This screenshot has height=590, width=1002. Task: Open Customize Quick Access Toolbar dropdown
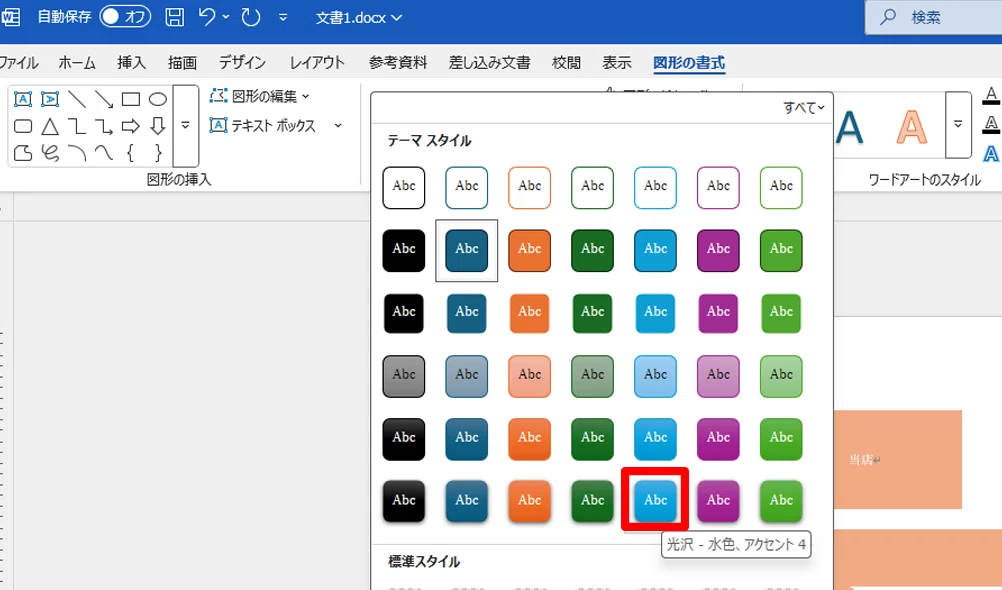pos(283,17)
